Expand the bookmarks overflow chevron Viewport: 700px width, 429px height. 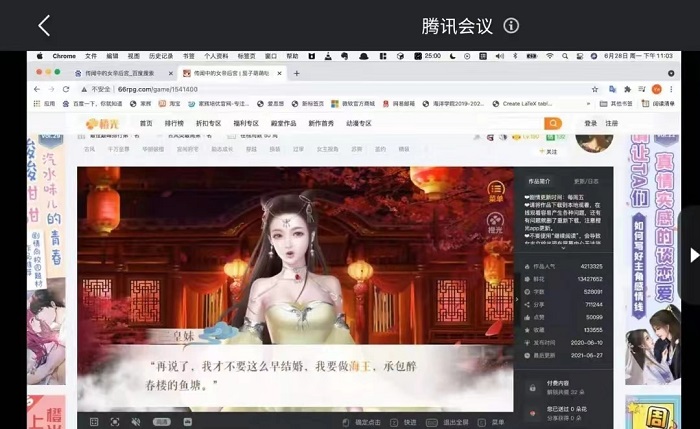coord(588,104)
